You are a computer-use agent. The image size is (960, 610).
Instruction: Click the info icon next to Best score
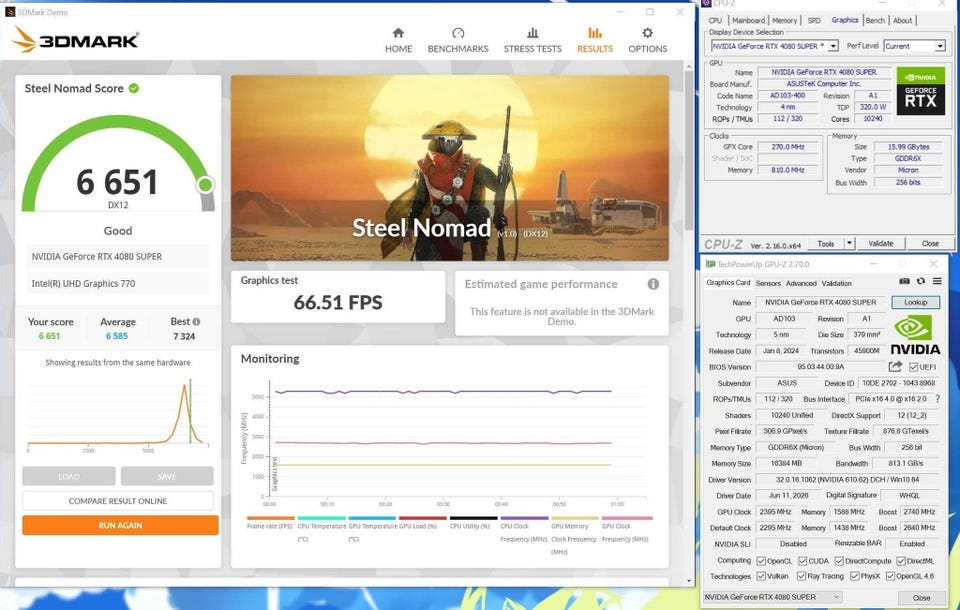(197, 322)
